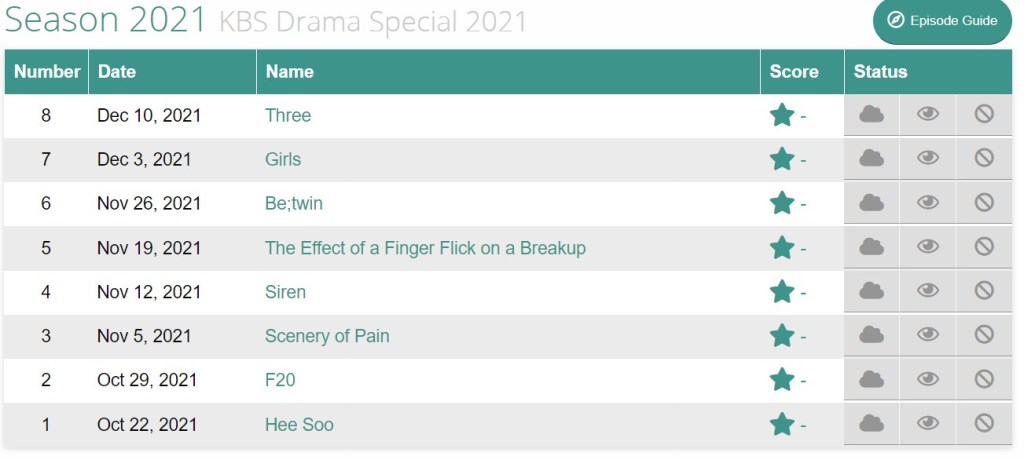1024x460 pixels.
Task: Click the Score column header
Action: 794,72
